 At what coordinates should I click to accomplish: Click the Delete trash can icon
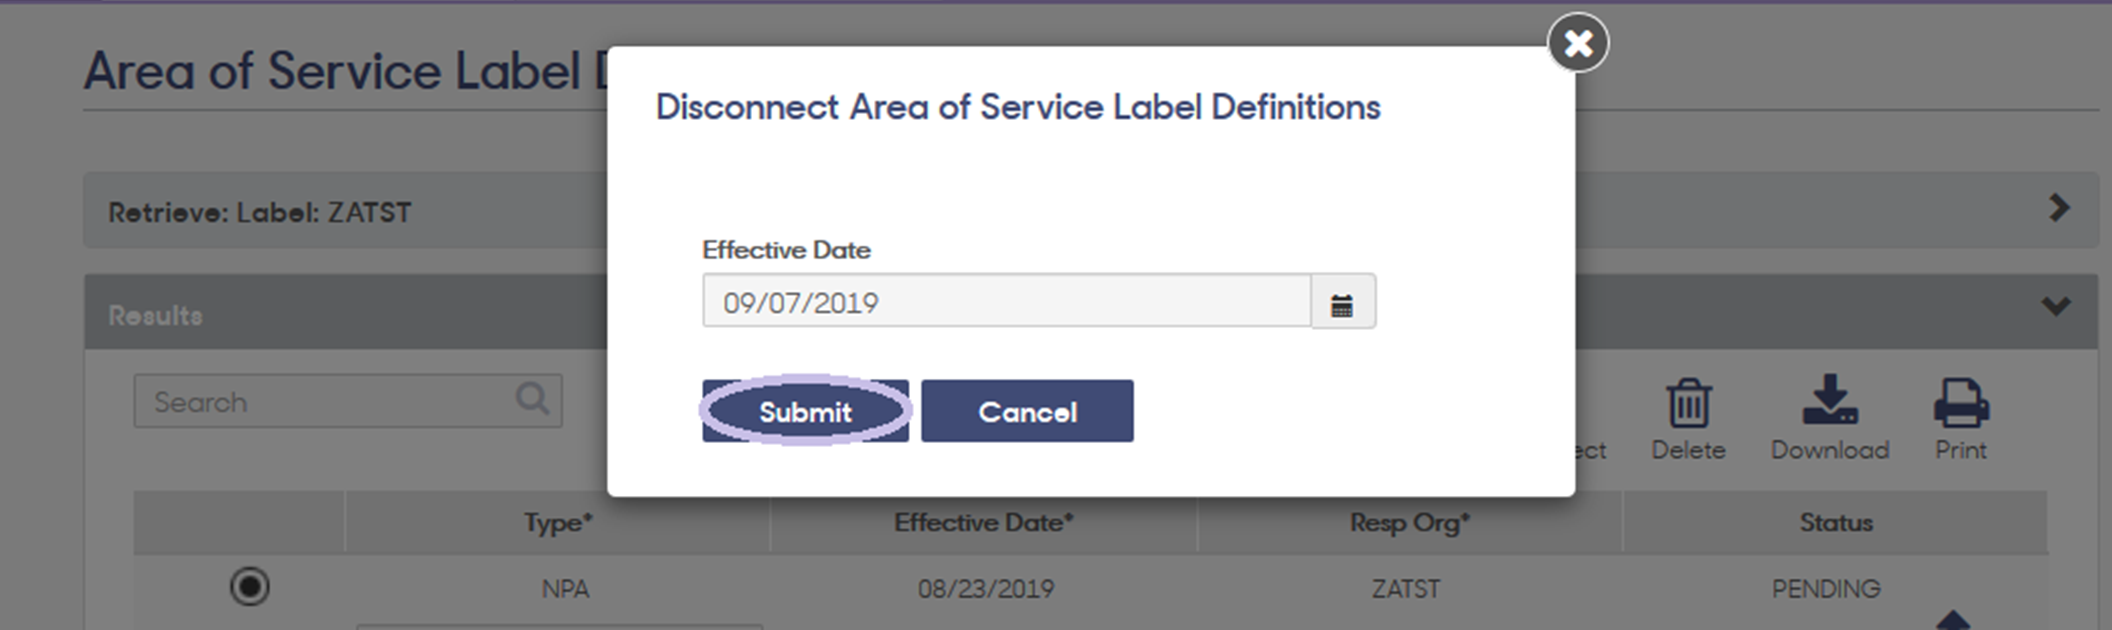click(1688, 403)
